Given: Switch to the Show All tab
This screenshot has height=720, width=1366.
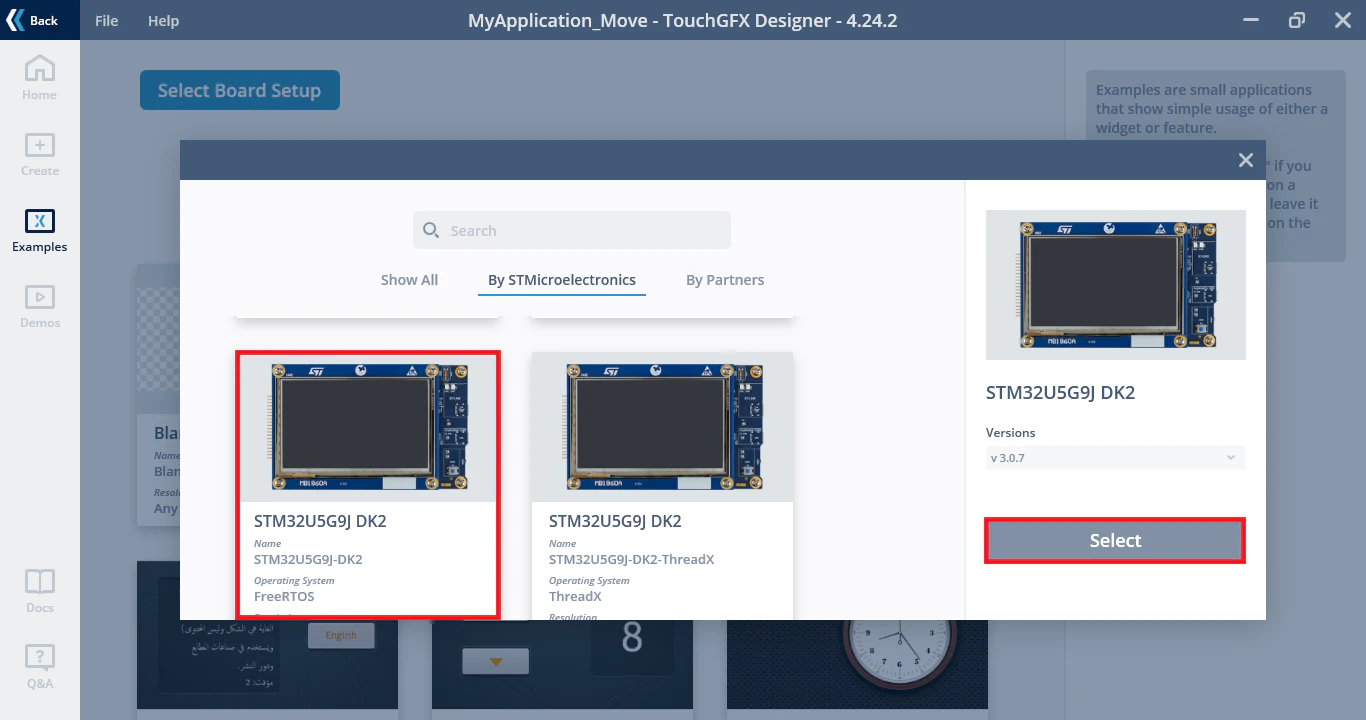Looking at the screenshot, I should pos(409,280).
